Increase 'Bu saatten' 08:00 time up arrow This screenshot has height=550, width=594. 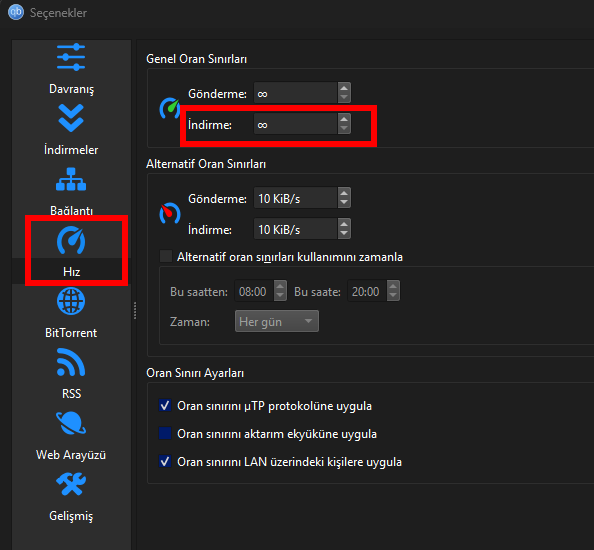[280, 286]
